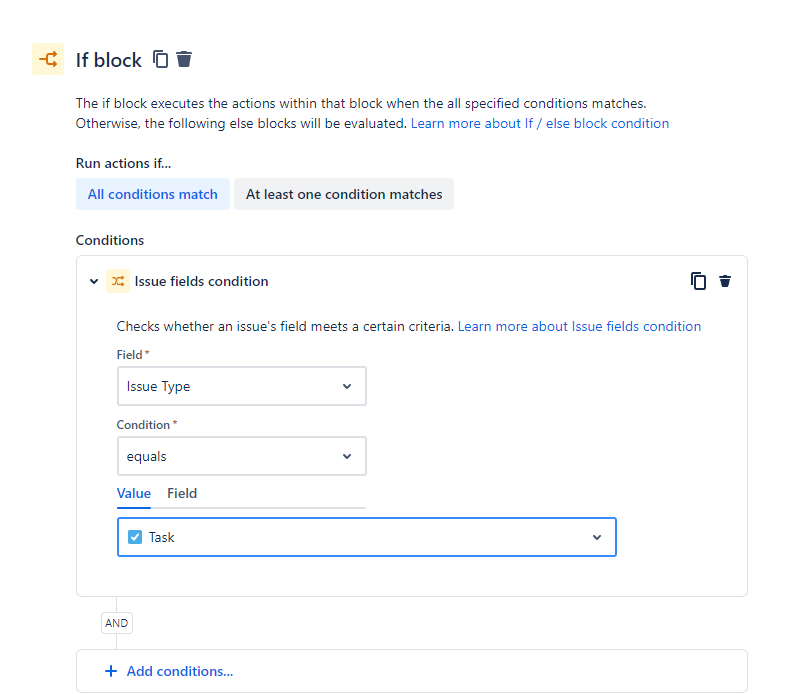Delete the If block with trash icon

[x=184, y=59]
